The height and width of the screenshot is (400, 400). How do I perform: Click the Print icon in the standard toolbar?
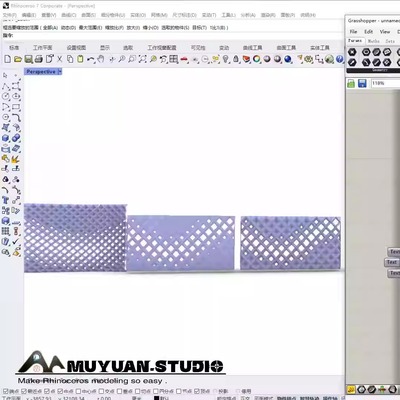39,59
